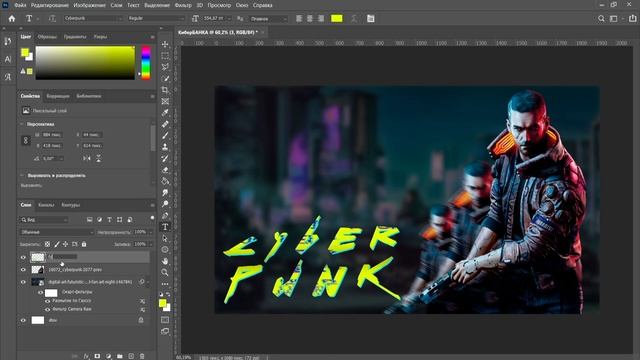
Task: Hide the cyberpunk-2077 prev layer
Action: (23, 269)
